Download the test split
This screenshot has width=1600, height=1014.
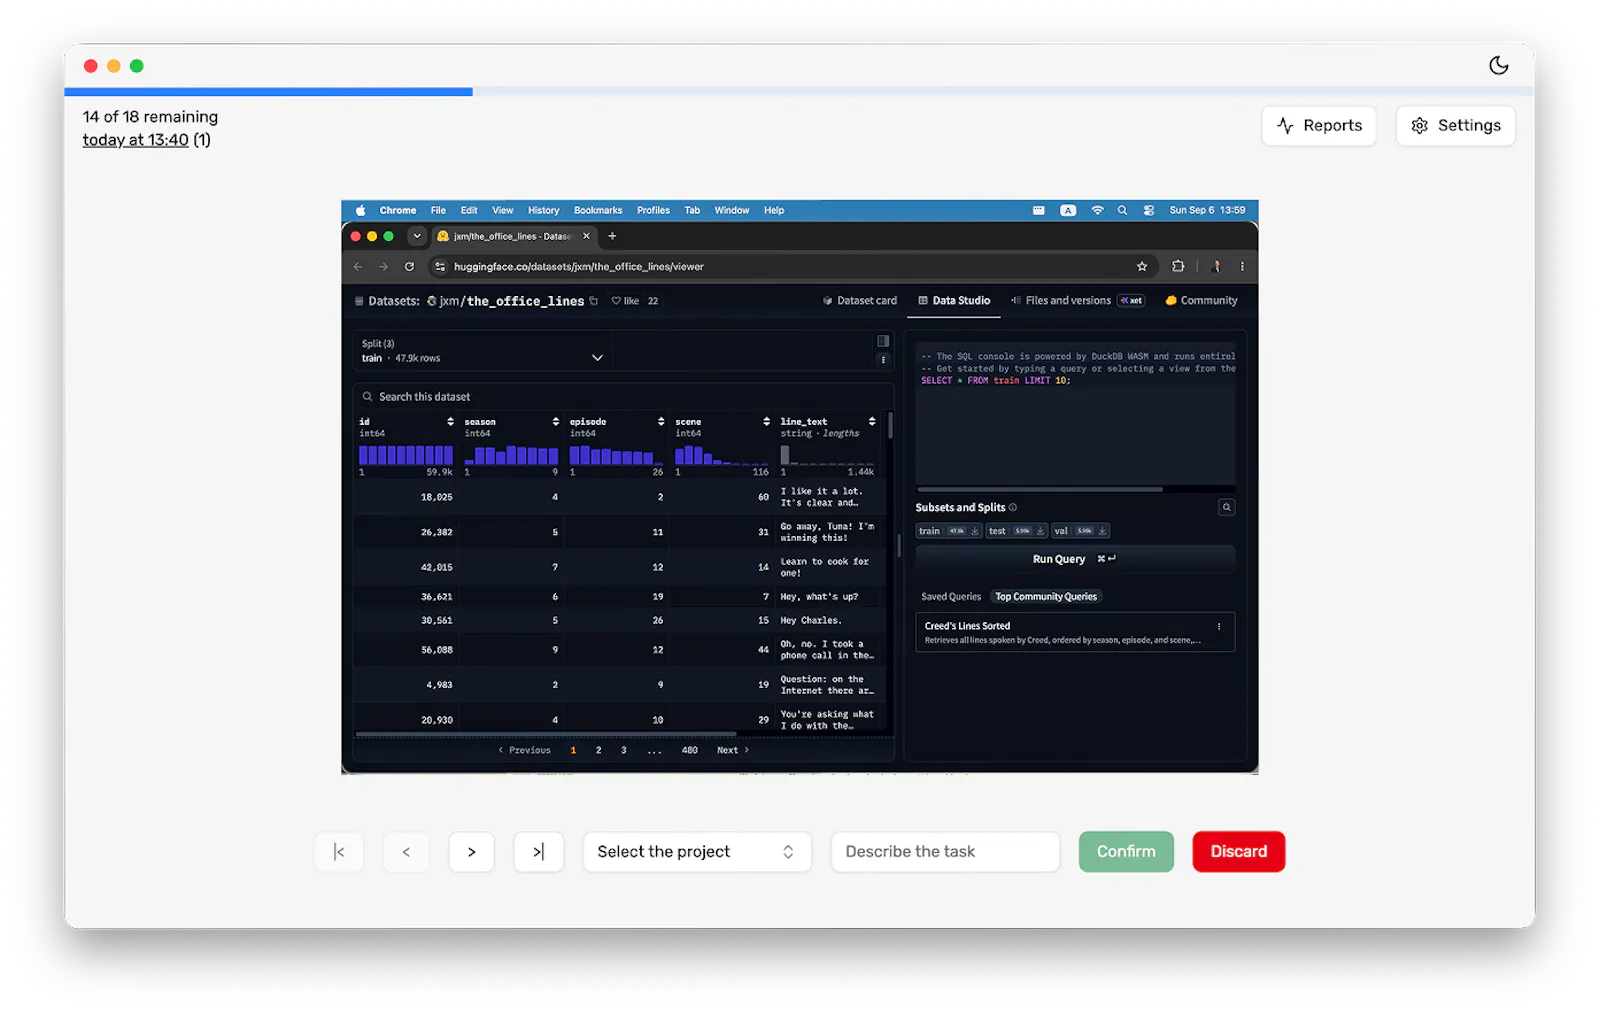1040,531
